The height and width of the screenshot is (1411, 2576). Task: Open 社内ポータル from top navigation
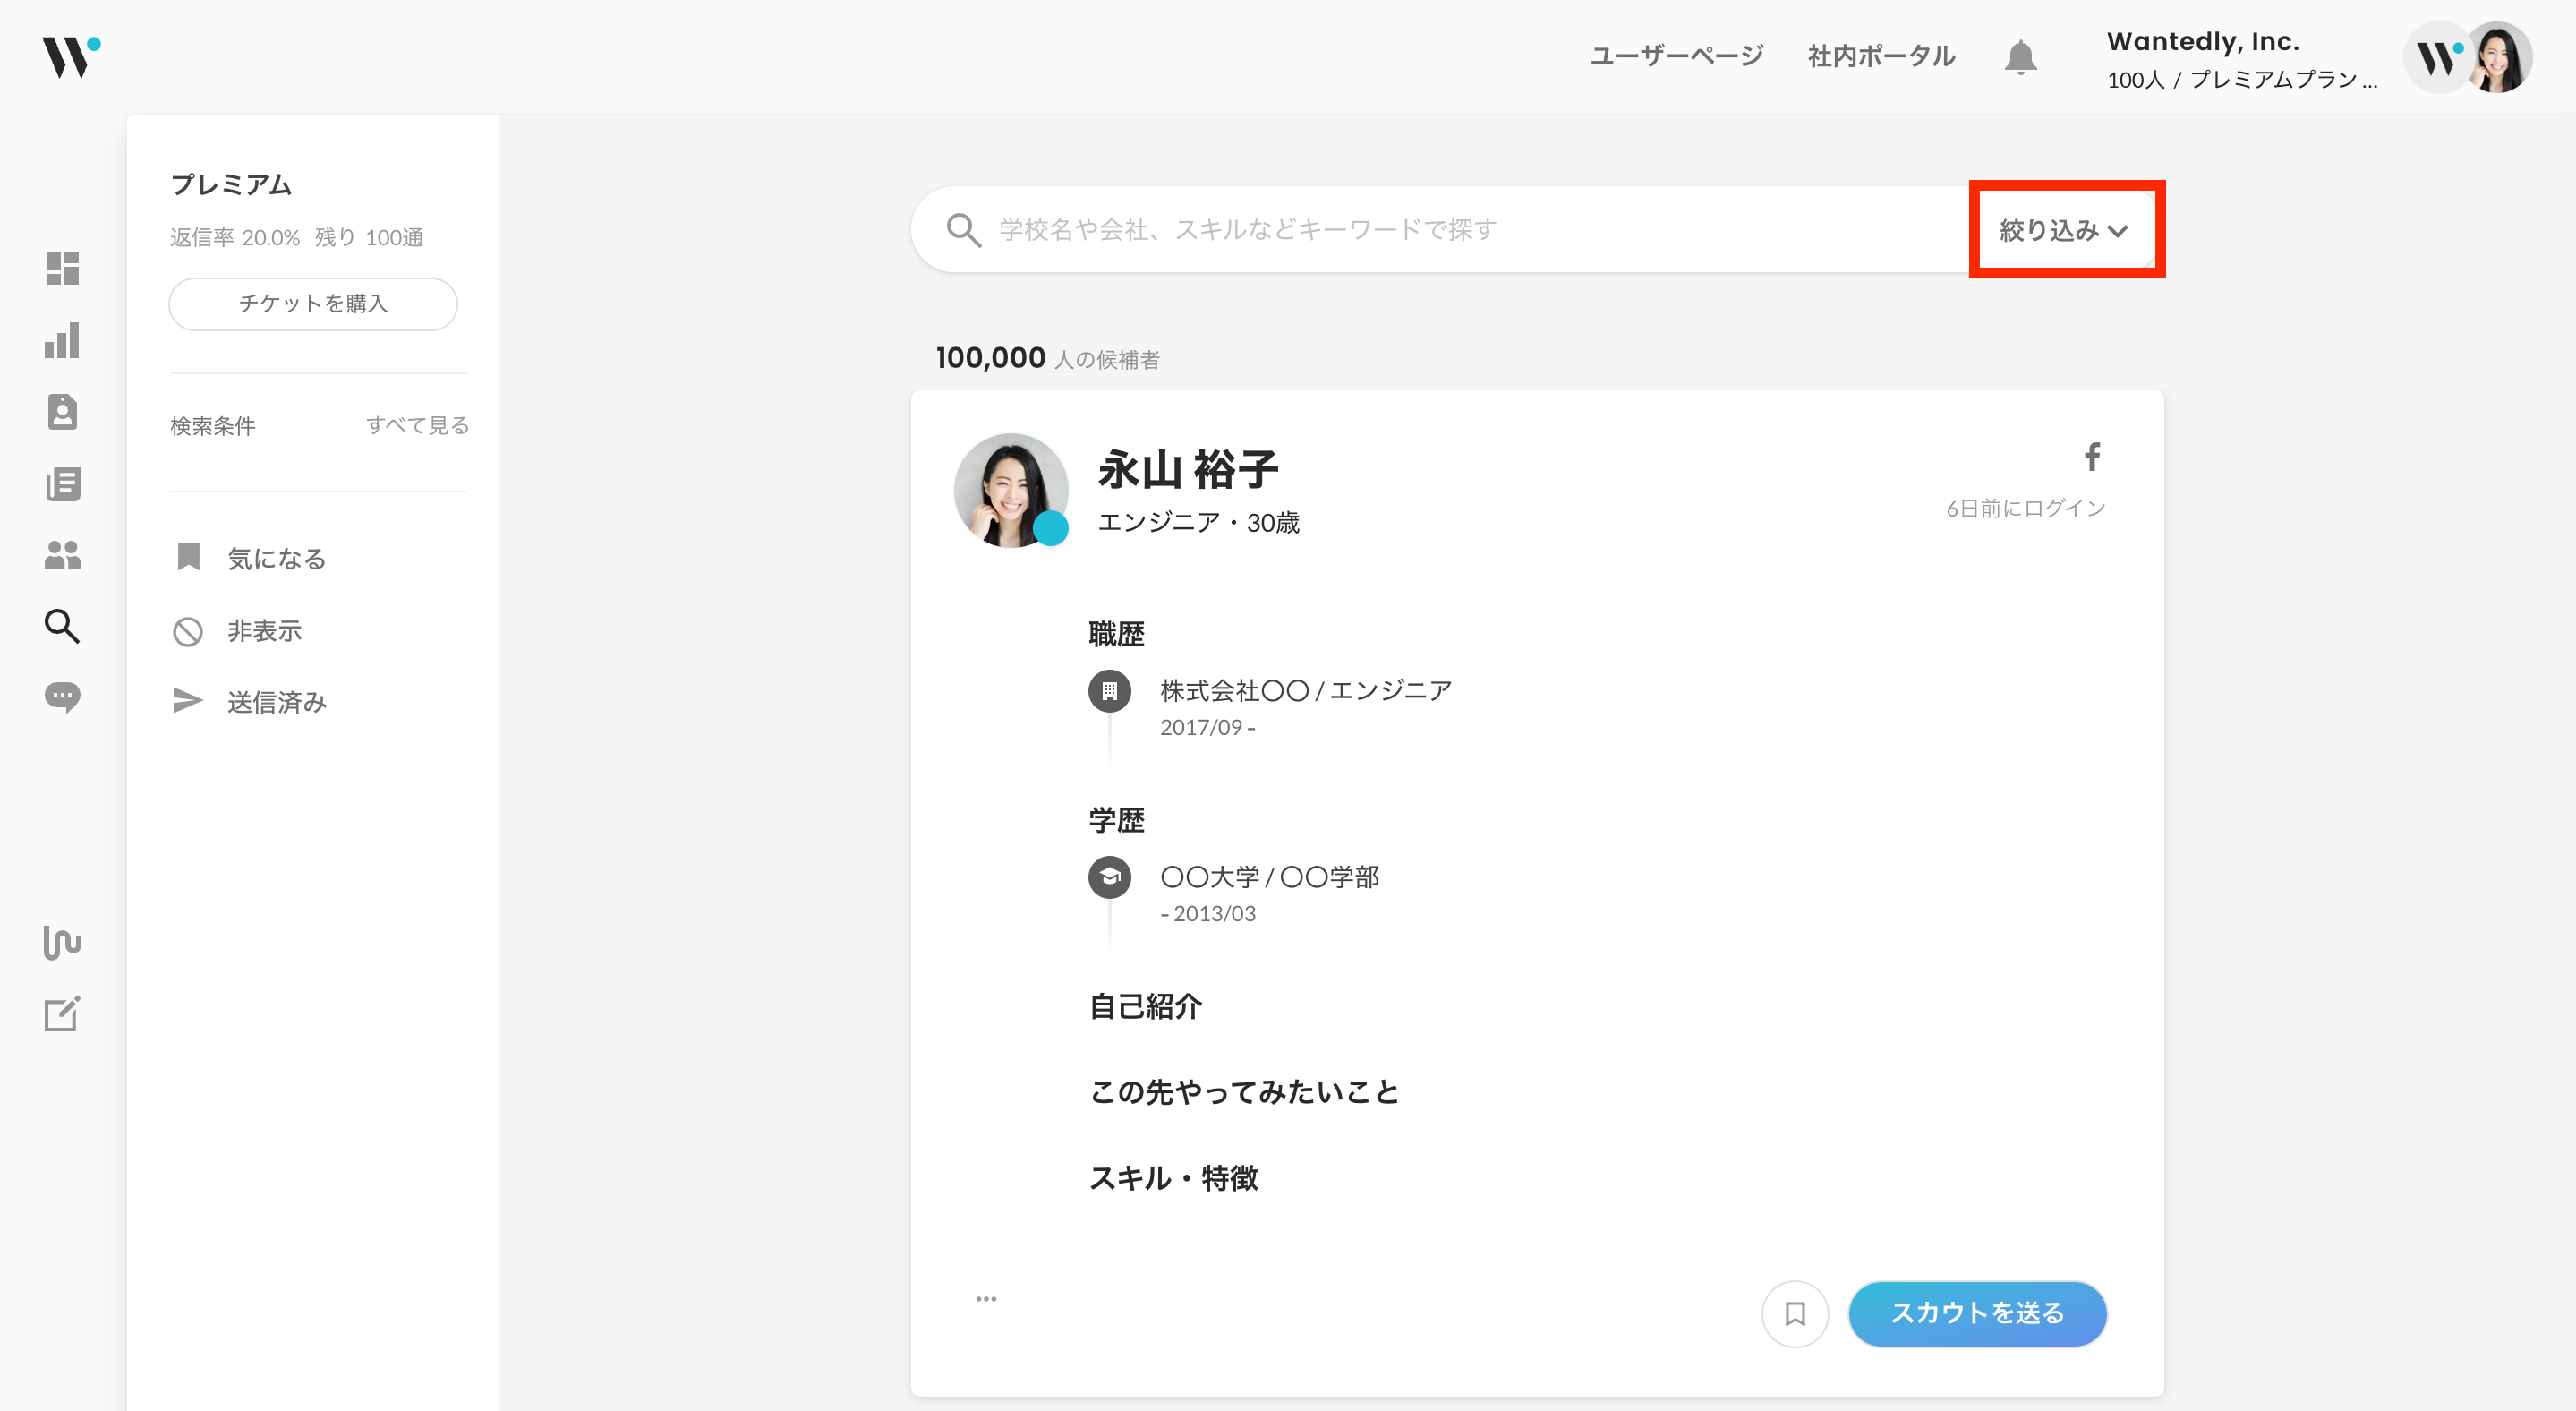pyautogui.click(x=1880, y=56)
